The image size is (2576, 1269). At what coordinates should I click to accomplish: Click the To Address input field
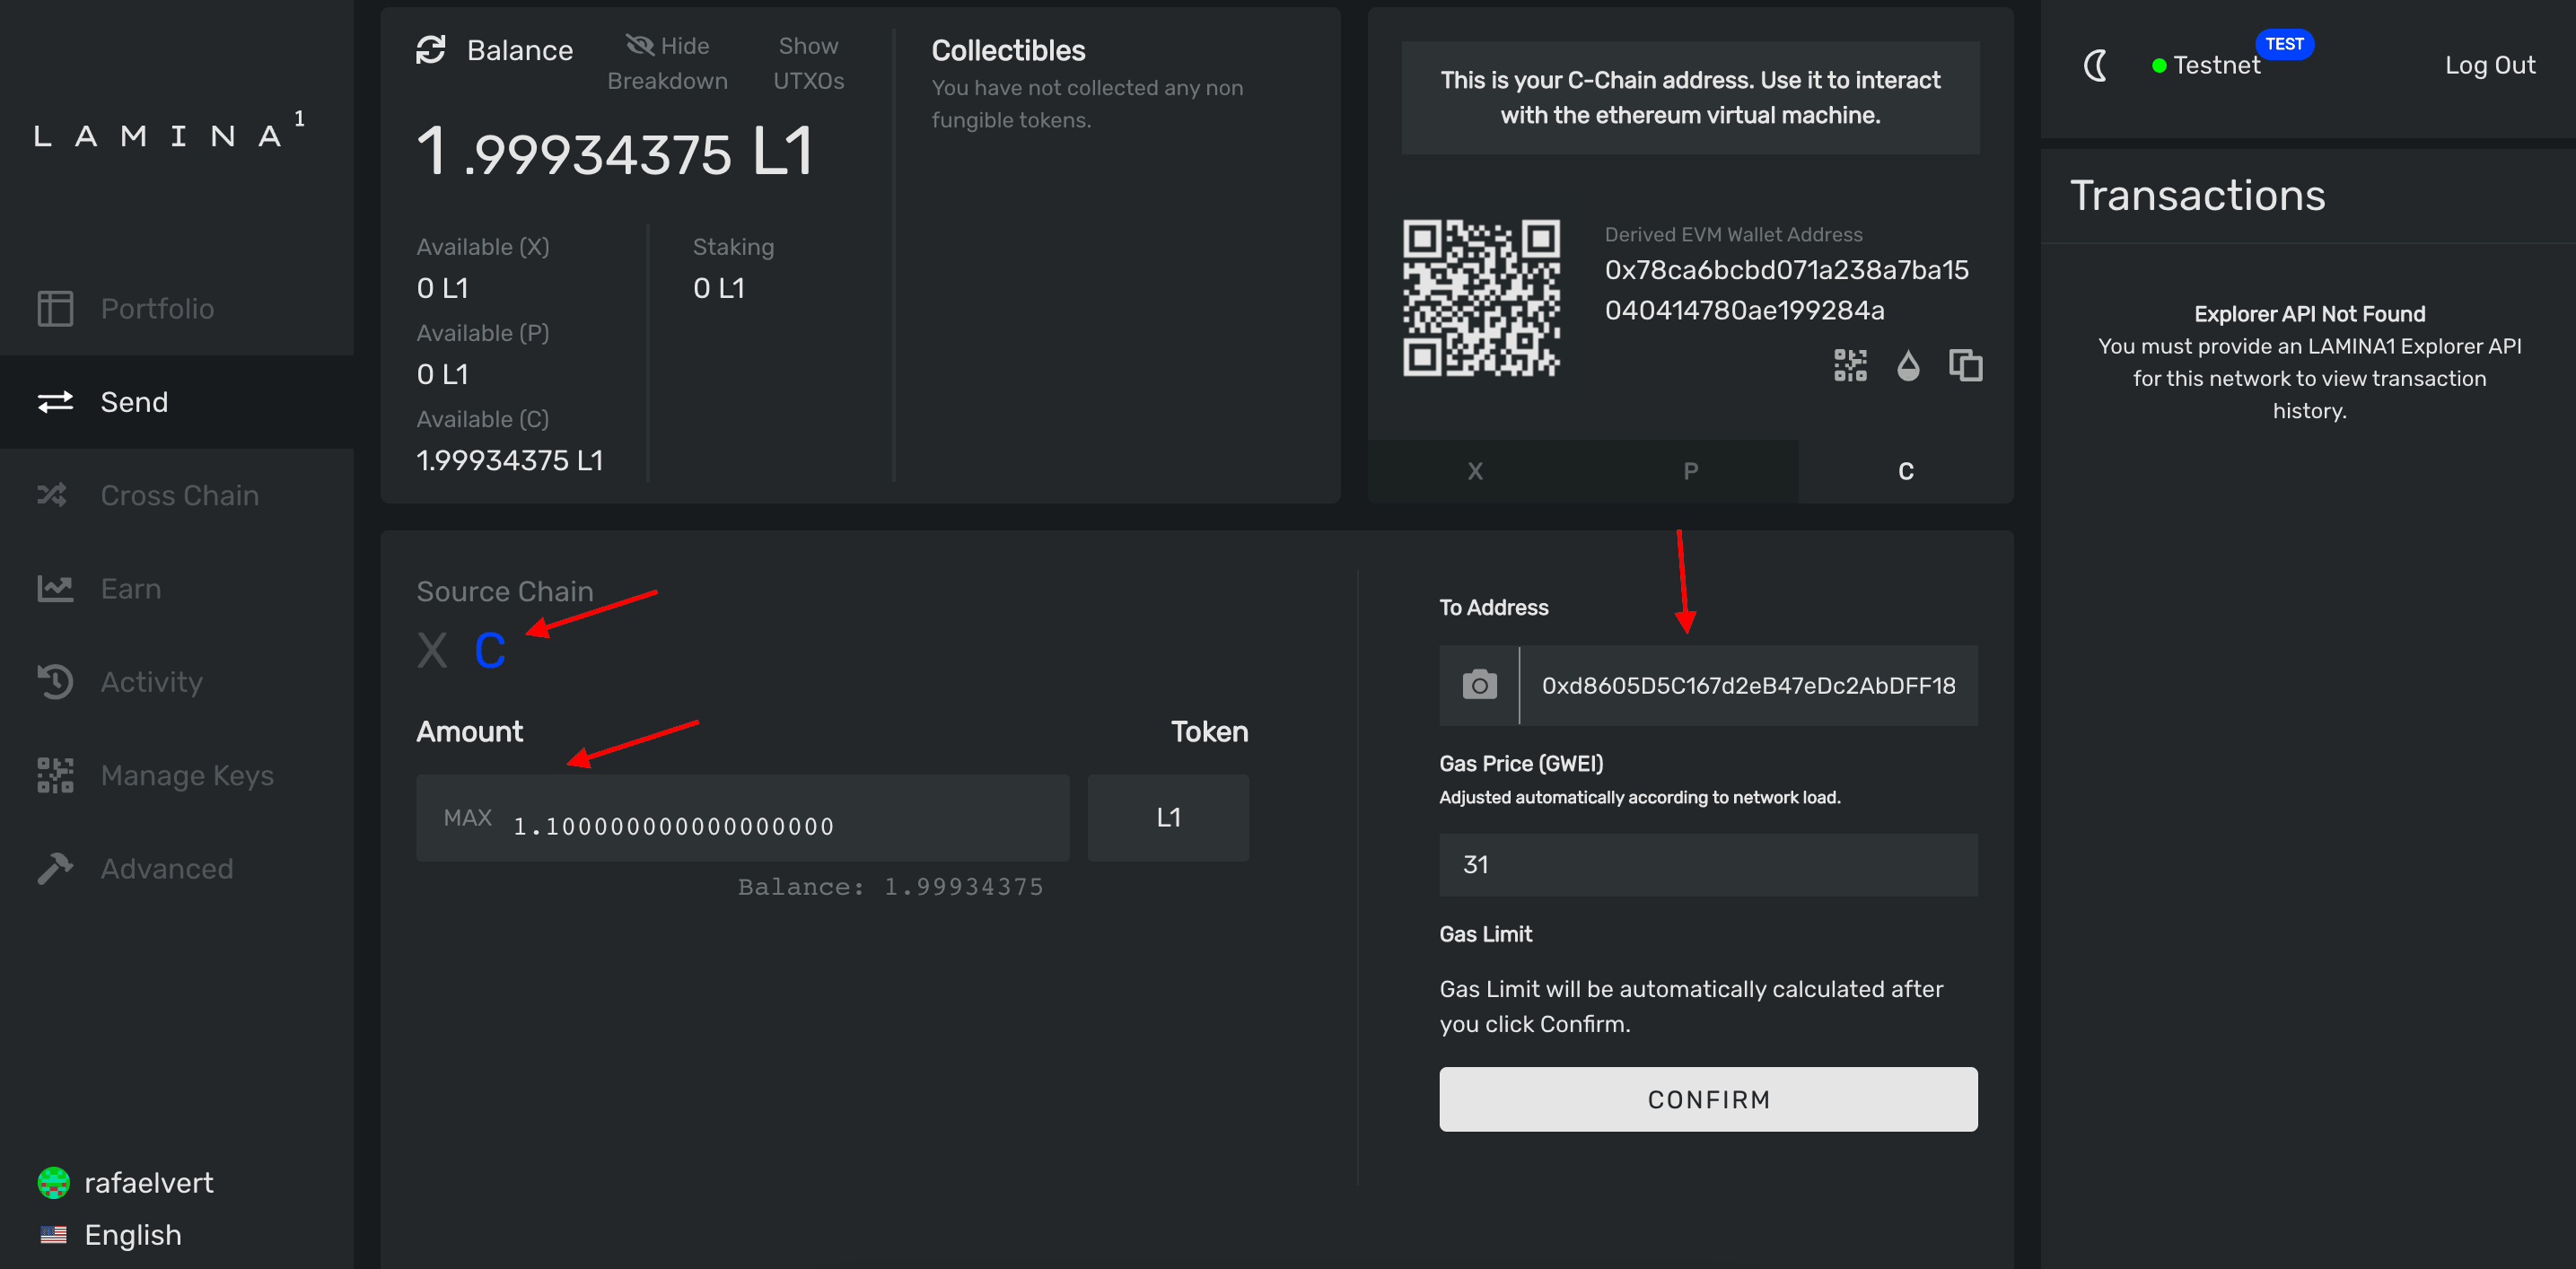1748,685
